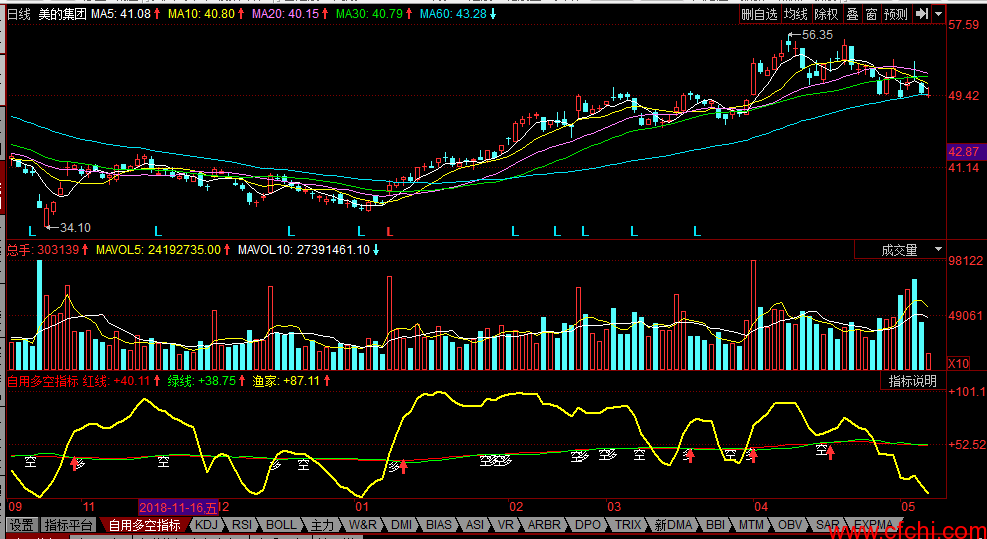Switch to the KDJ indicator tab
The width and height of the screenshot is (987, 539).
click(206, 525)
